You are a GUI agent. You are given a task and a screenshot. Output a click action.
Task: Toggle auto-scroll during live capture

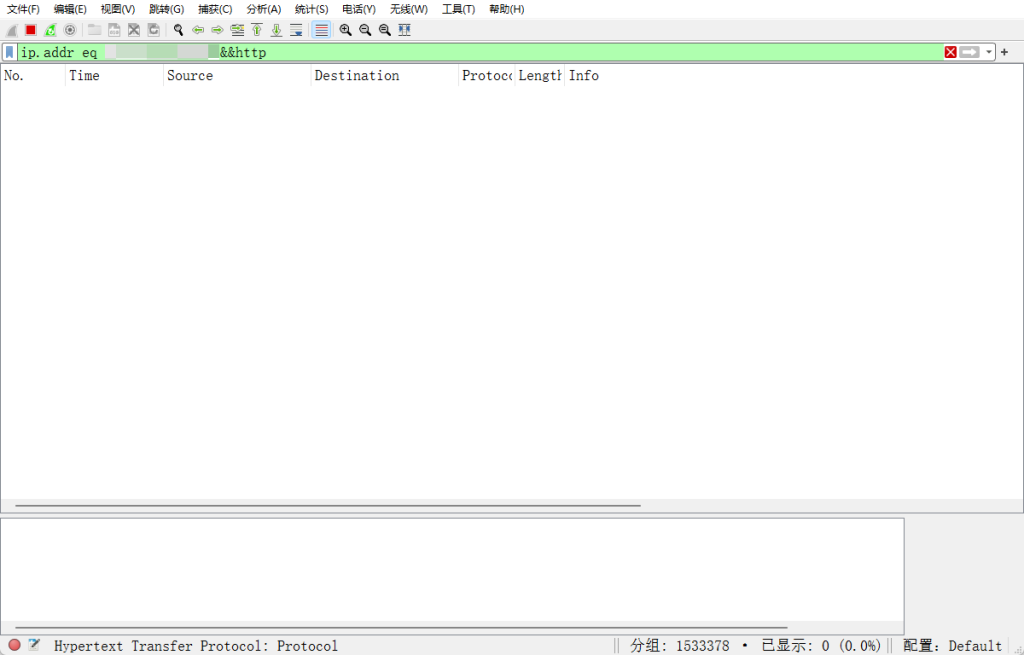tap(296, 30)
